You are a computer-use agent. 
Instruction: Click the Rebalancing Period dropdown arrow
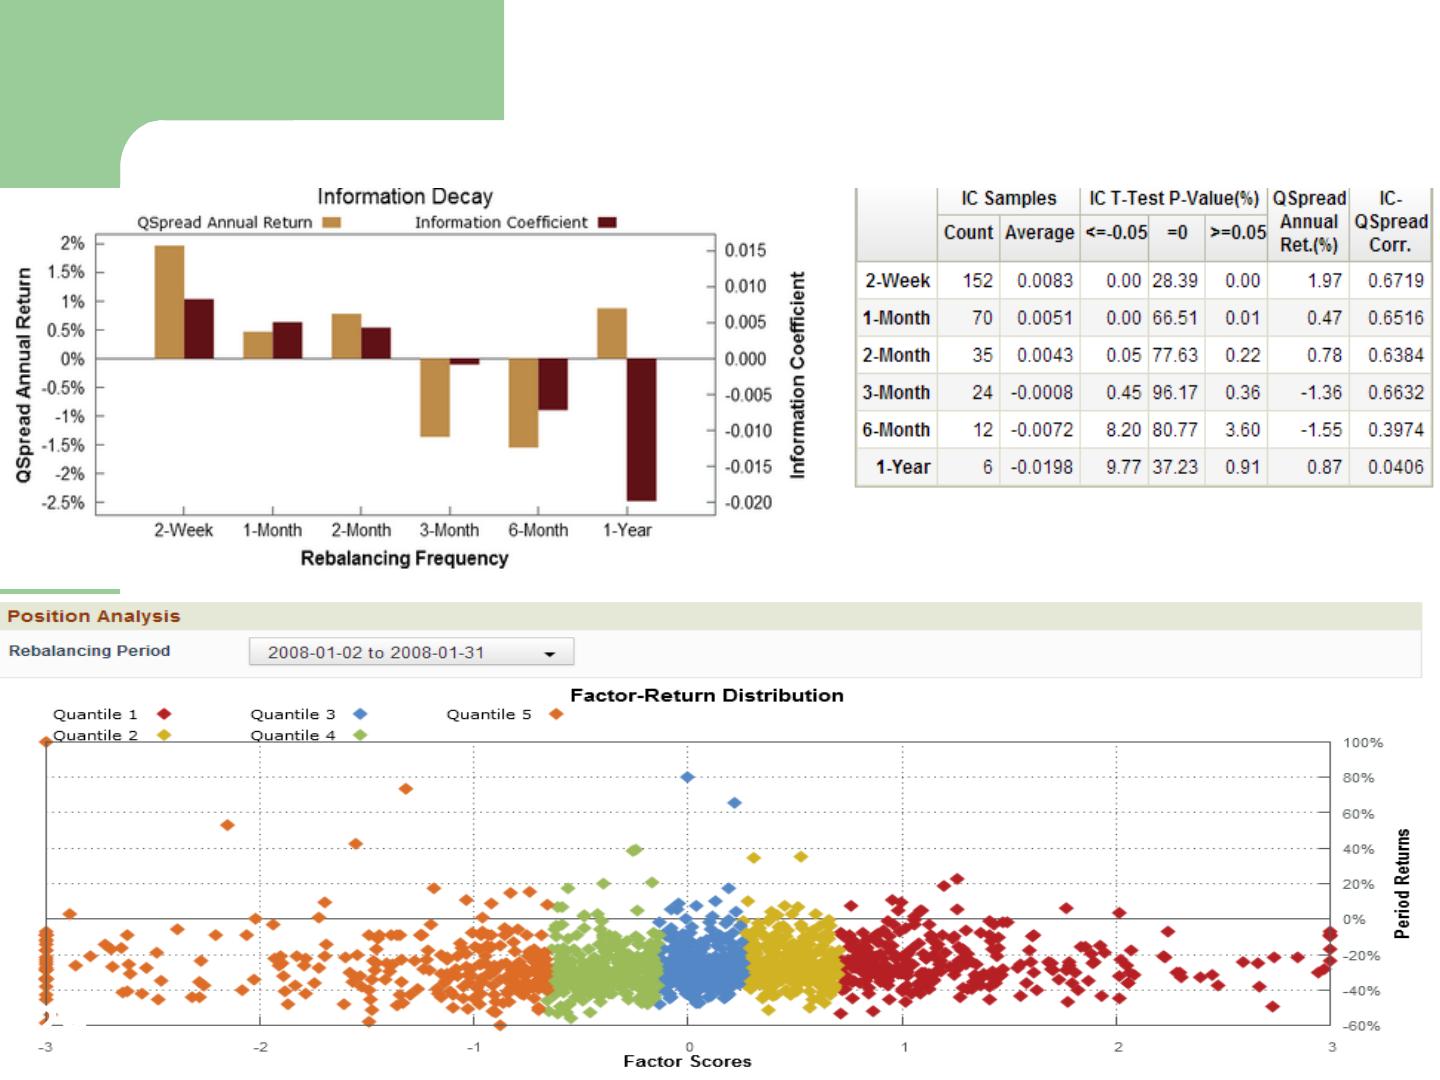pyautogui.click(x=549, y=654)
